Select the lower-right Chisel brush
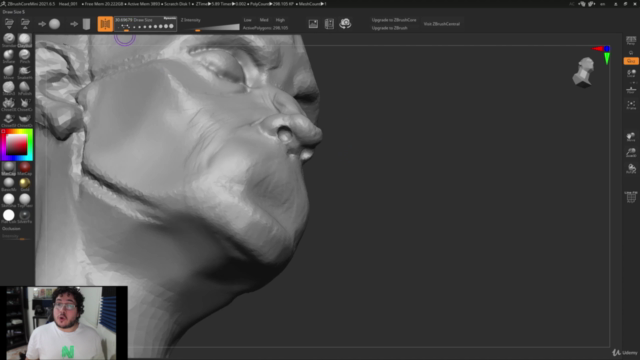The image size is (640, 360). pos(24,120)
